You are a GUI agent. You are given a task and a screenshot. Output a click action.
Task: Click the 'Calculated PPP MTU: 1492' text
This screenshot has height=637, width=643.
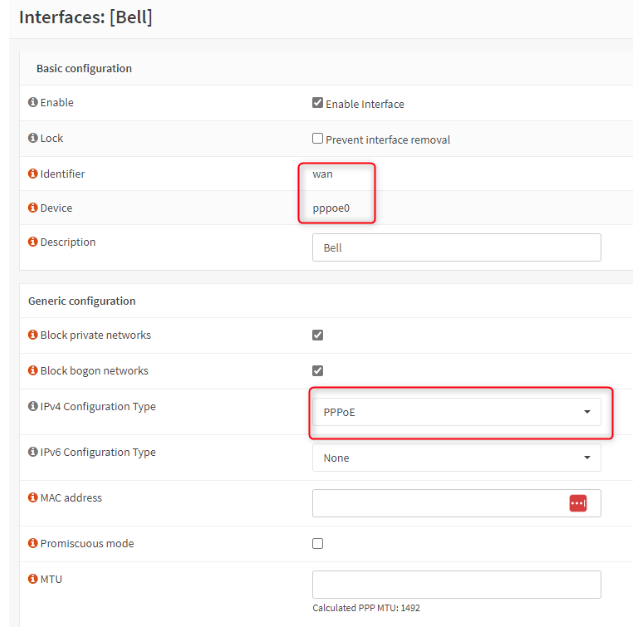click(366, 608)
